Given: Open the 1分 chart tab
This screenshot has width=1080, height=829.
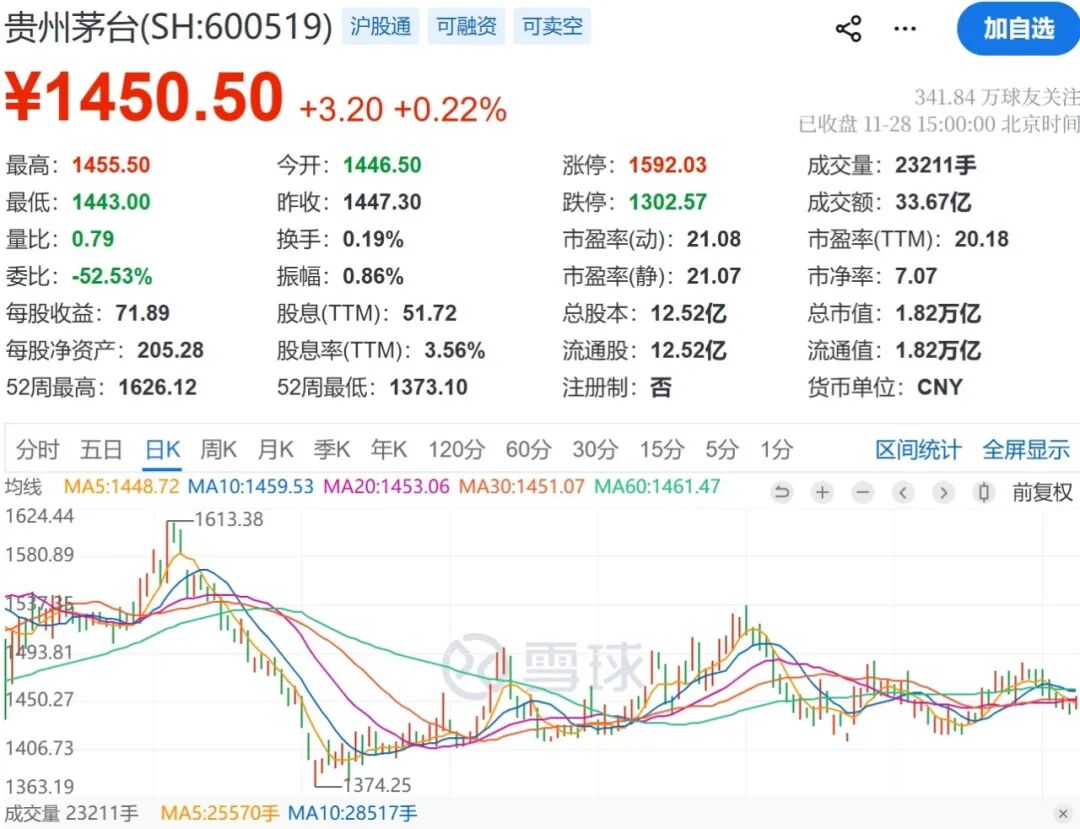Looking at the screenshot, I should pyautogui.click(x=777, y=450).
